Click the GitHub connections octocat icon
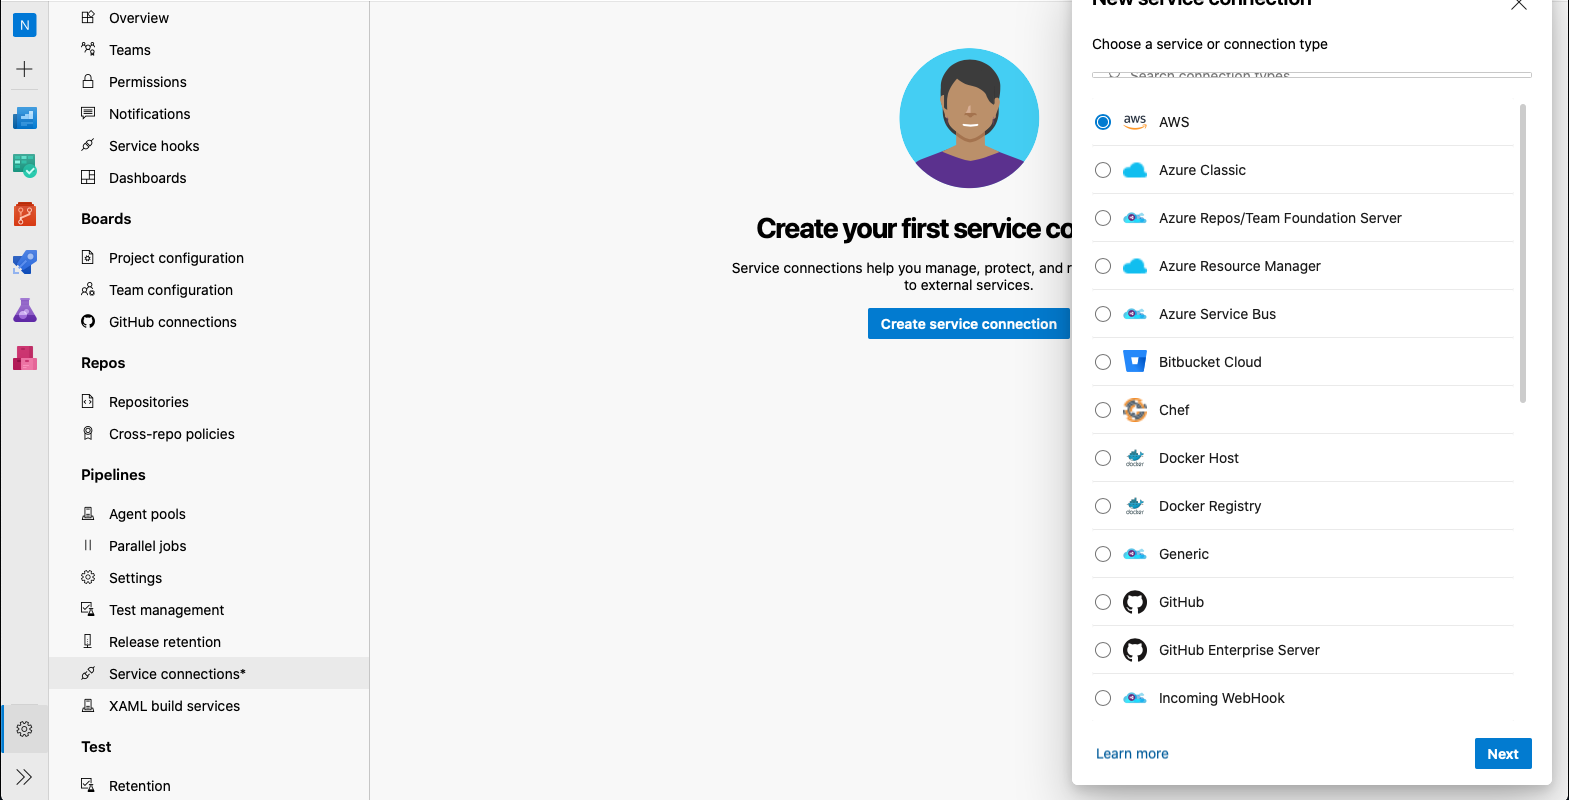The height and width of the screenshot is (800, 1569). (88, 321)
